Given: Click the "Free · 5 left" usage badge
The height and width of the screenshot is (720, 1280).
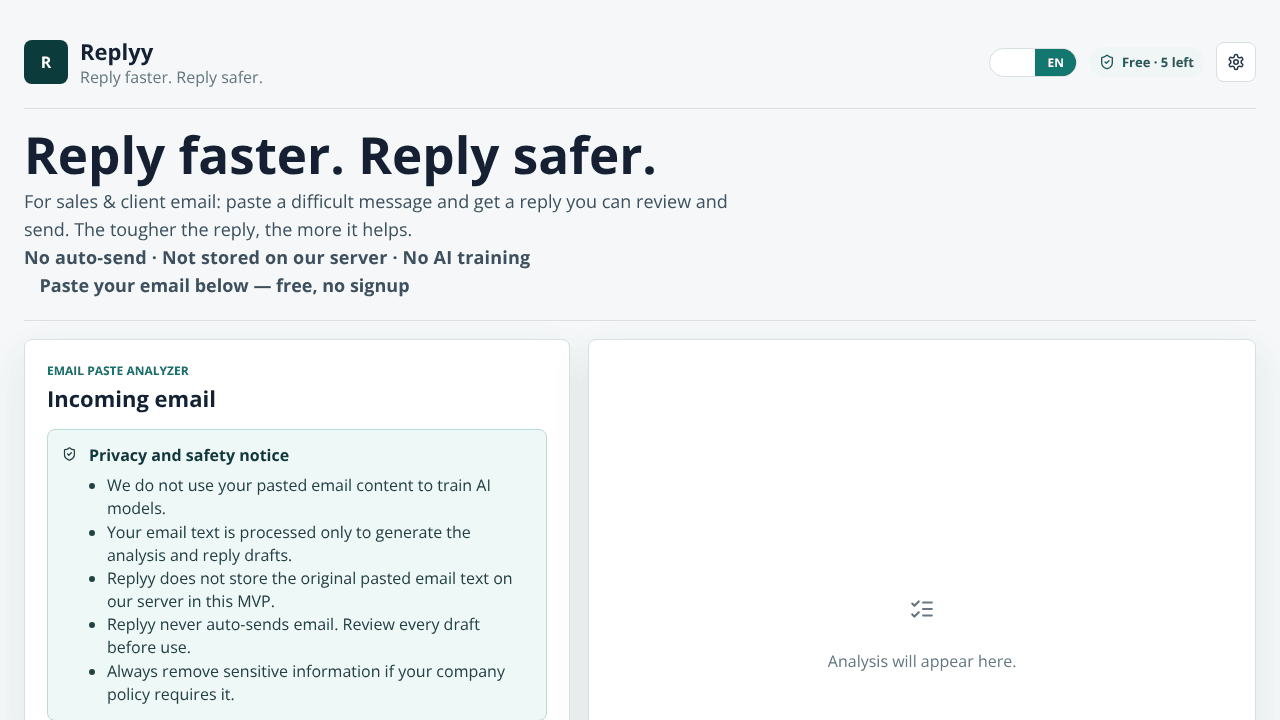Looking at the screenshot, I should point(1147,62).
